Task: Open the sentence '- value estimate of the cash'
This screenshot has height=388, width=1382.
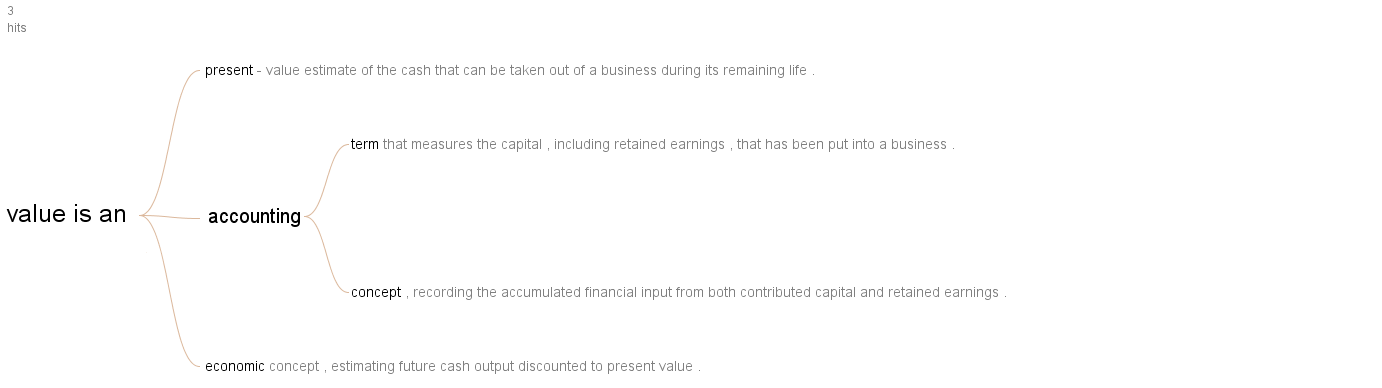Action: (x=536, y=71)
